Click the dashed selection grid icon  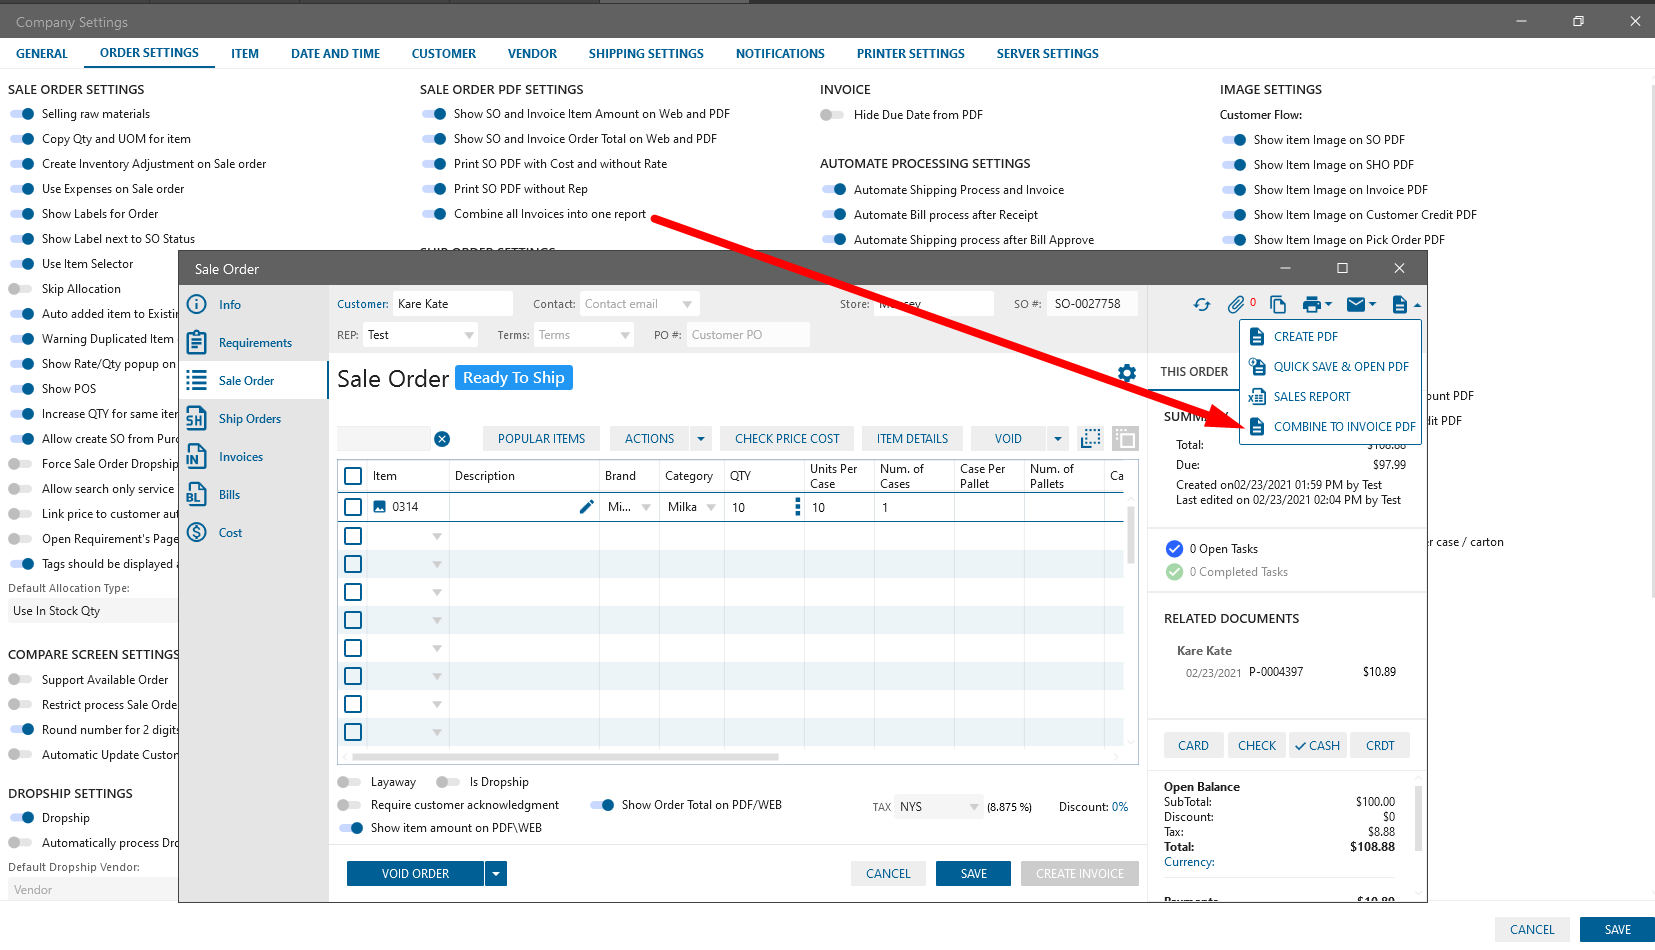1091,438
